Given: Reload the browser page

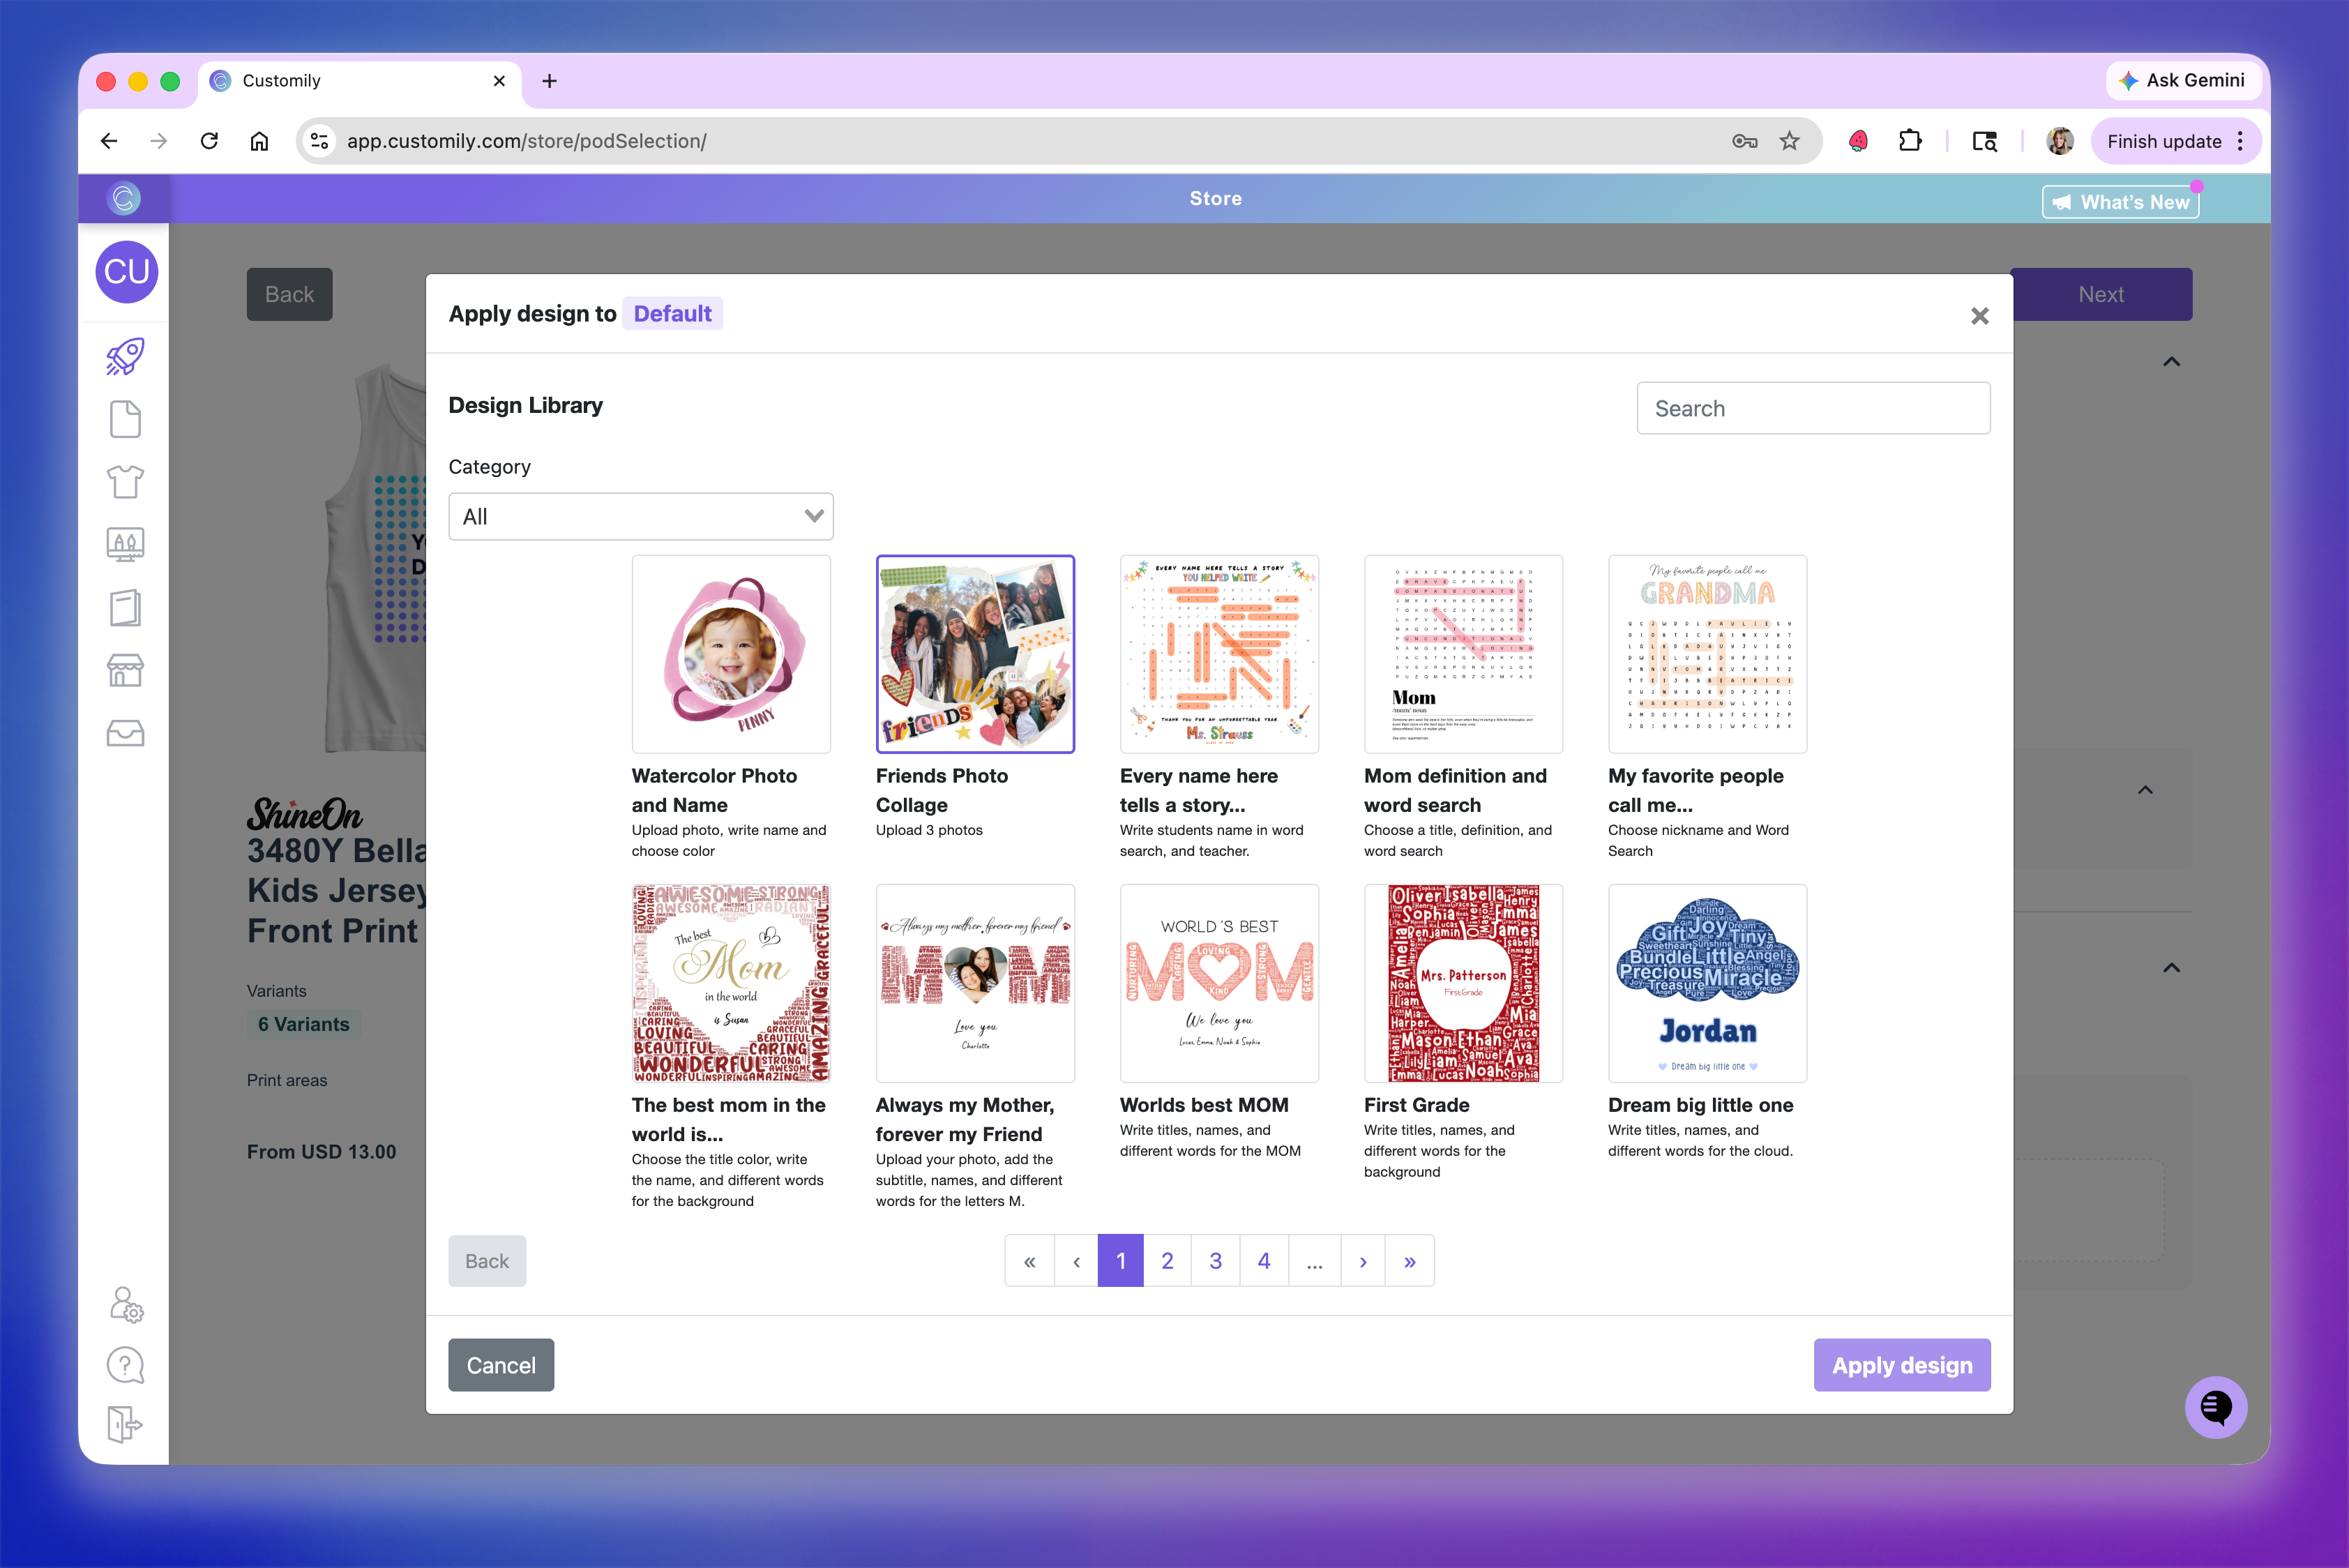Looking at the screenshot, I should click(209, 141).
